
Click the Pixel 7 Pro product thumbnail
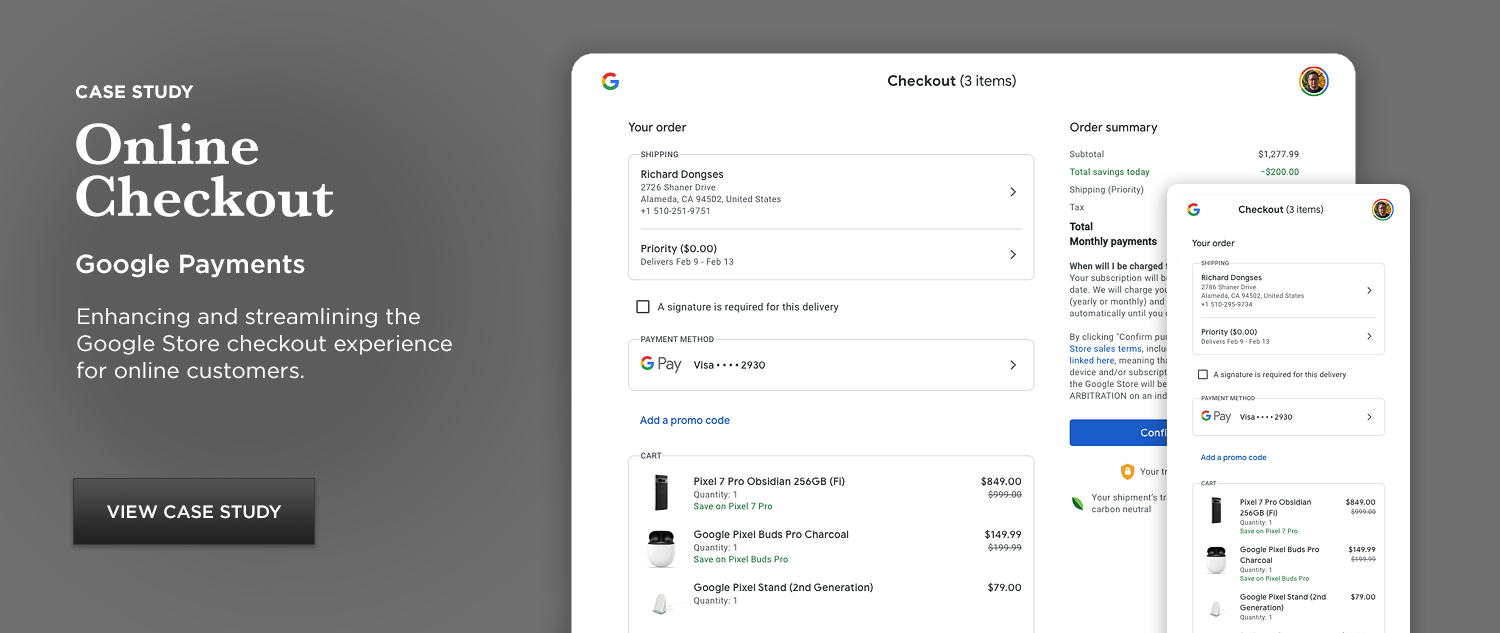tap(661, 492)
